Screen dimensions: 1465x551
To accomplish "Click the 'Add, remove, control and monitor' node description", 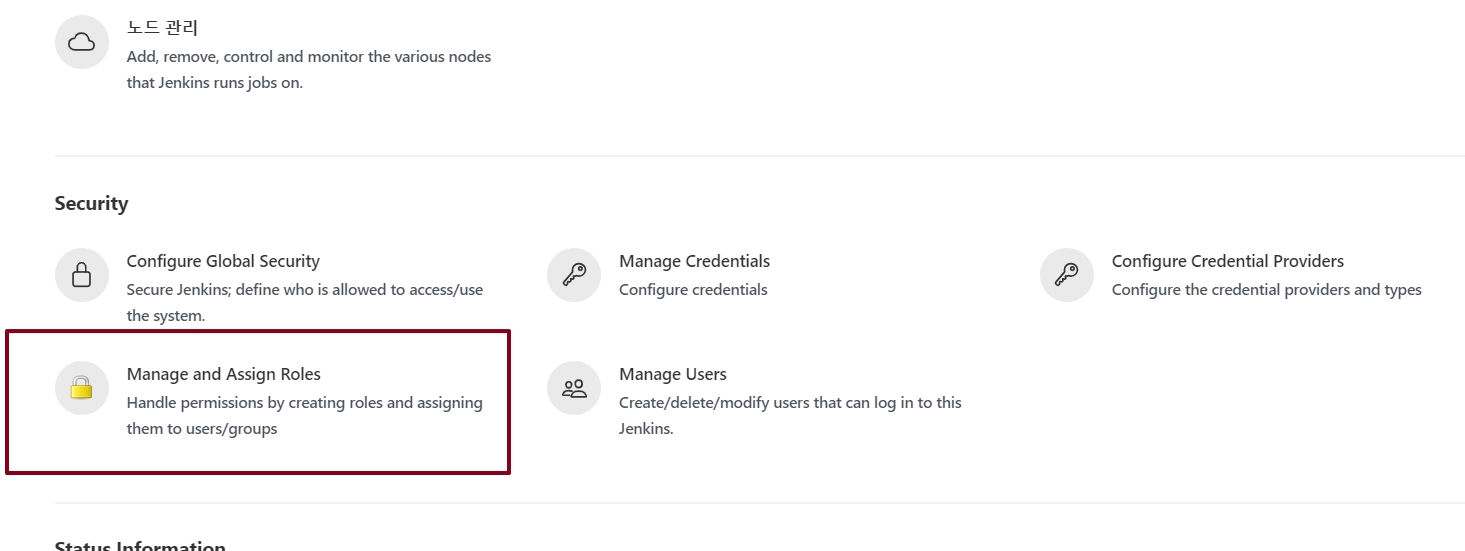I will (309, 70).
